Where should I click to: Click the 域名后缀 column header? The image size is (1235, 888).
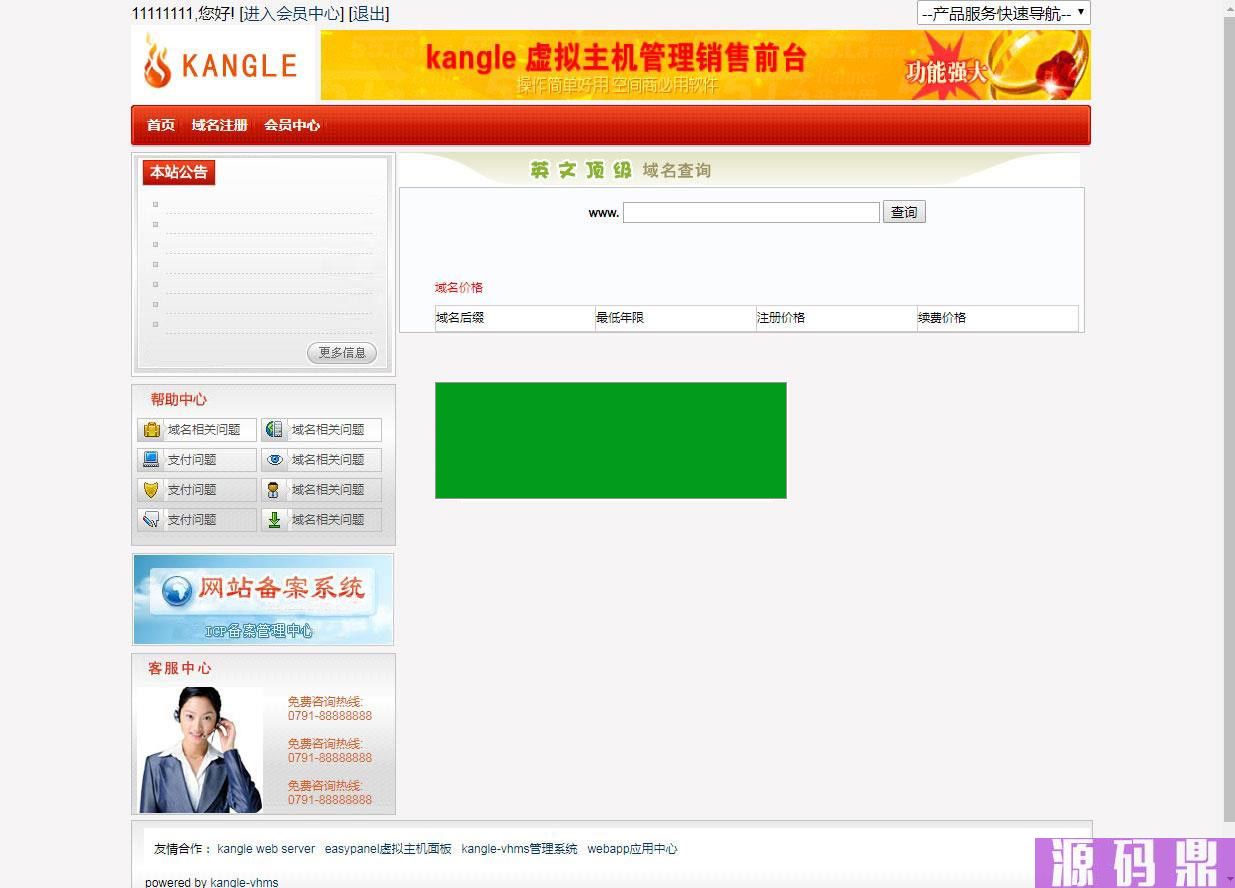pos(460,318)
